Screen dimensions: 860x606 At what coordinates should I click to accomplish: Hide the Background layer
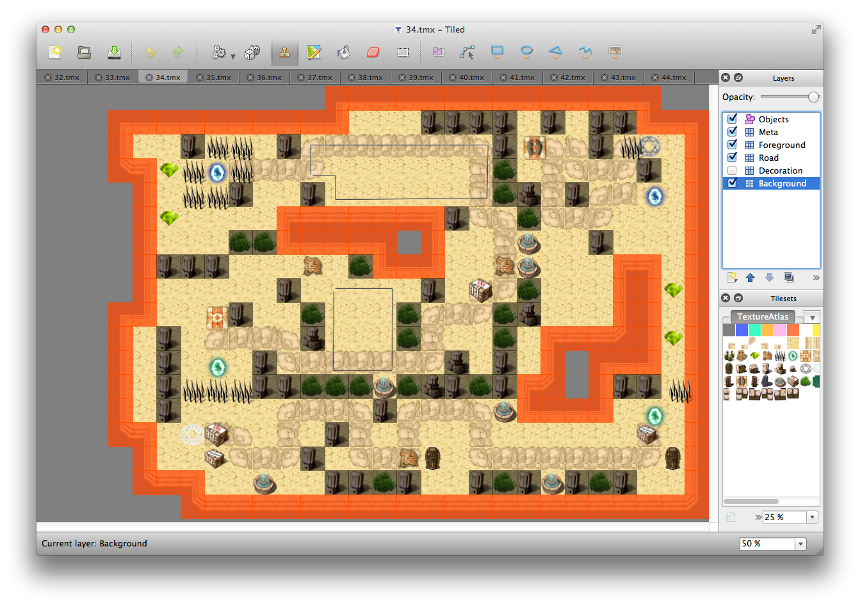point(732,183)
